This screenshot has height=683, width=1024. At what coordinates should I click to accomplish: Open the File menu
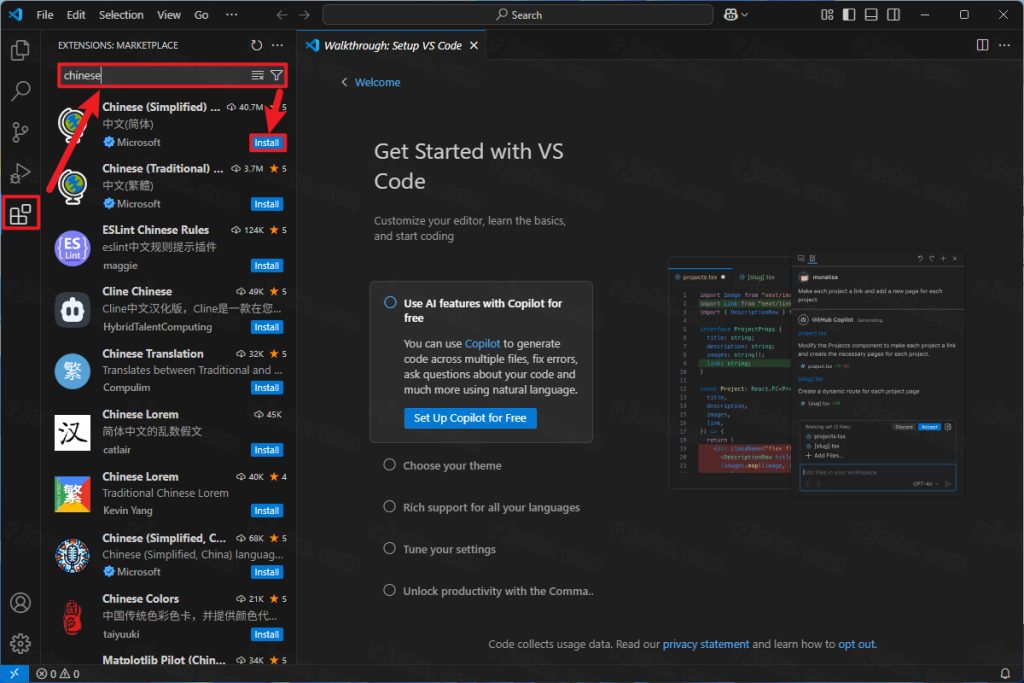tap(45, 15)
